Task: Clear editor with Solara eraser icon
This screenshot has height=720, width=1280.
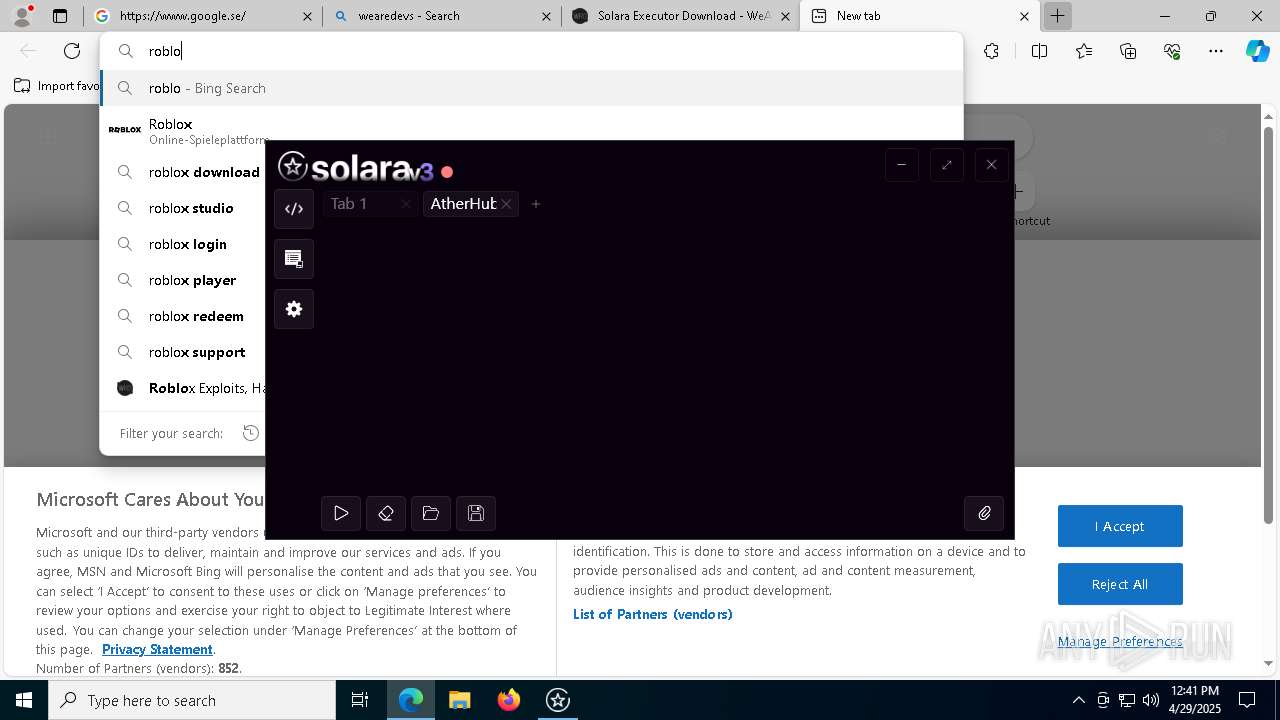Action: click(386, 513)
